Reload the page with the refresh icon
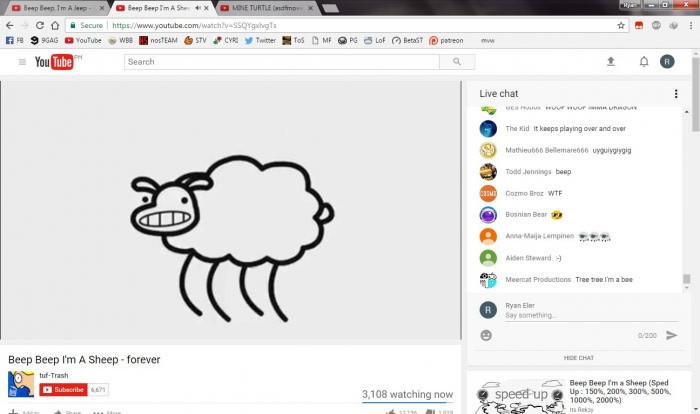The image size is (700, 414). 40,25
